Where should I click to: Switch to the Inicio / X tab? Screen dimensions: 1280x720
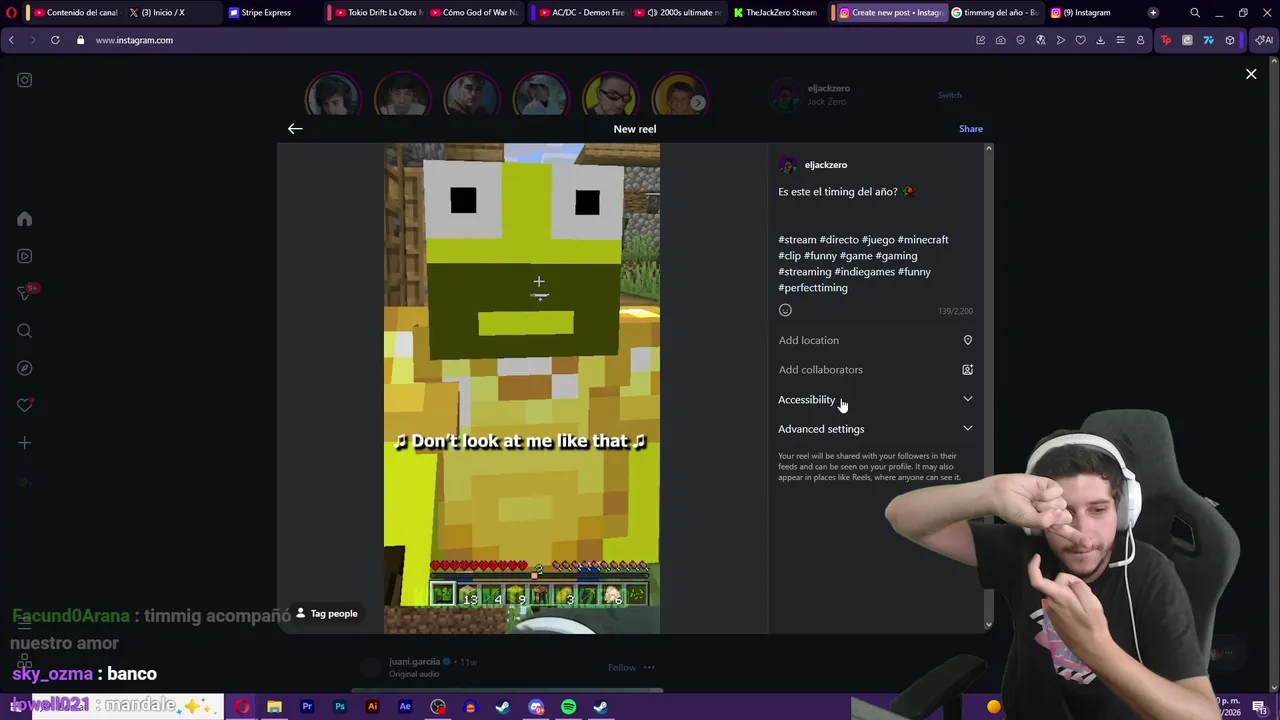tap(170, 13)
